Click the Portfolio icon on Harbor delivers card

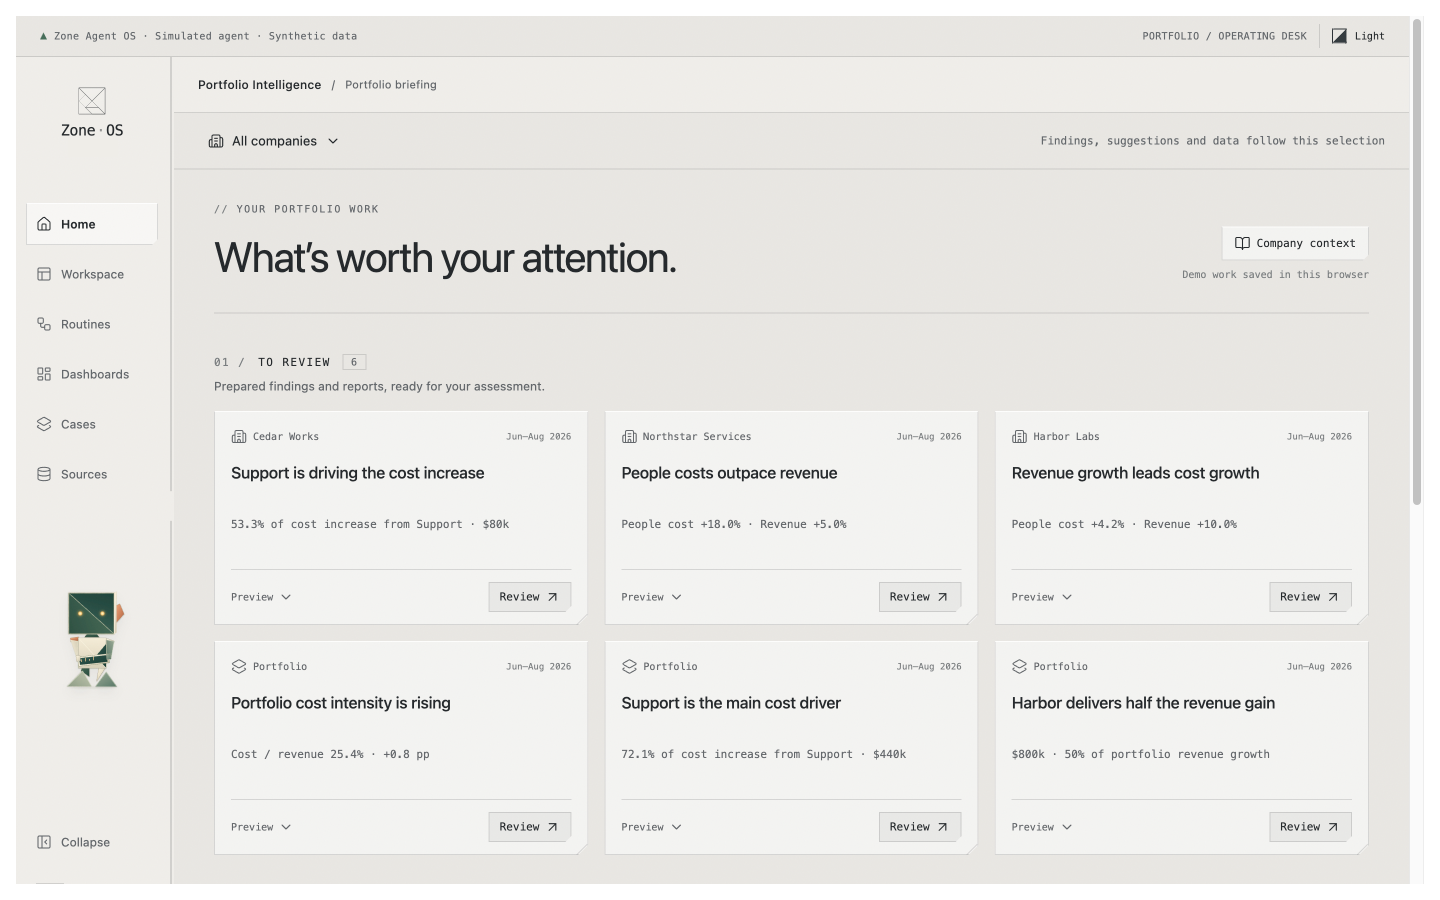click(x=1019, y=667)
